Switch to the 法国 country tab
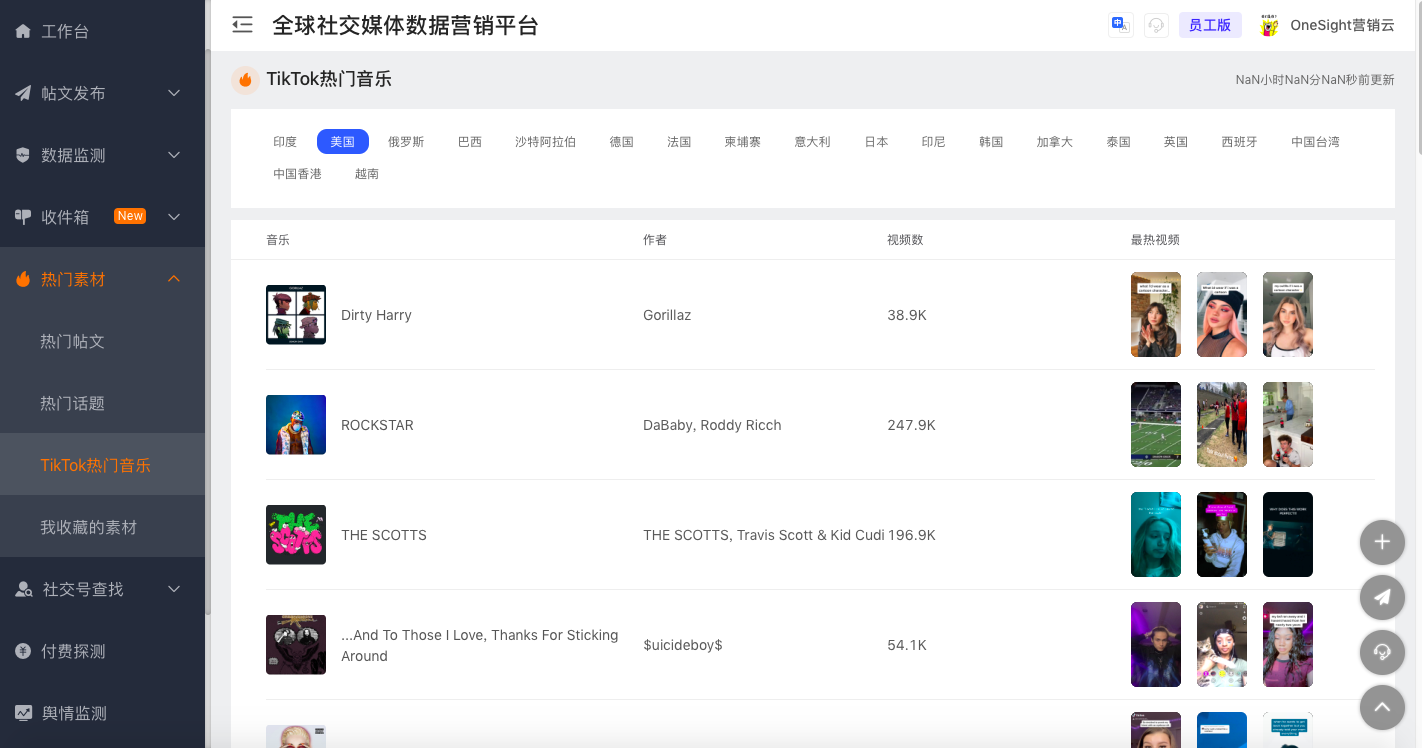This screenshot has height=748, width=1422. pos(679,142)
